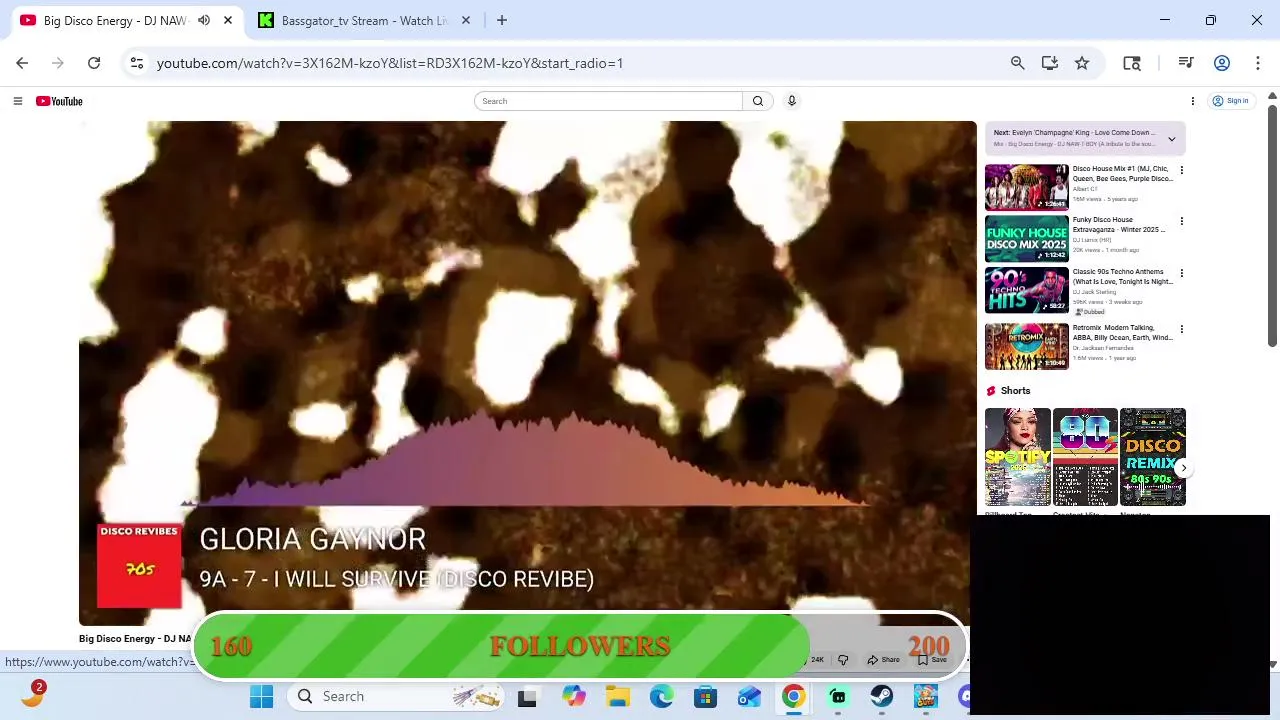The height and width of the screenshot is (720, 1280).
Task: Open the Disco House Mix #1 title
Action: coord(1122,174)
